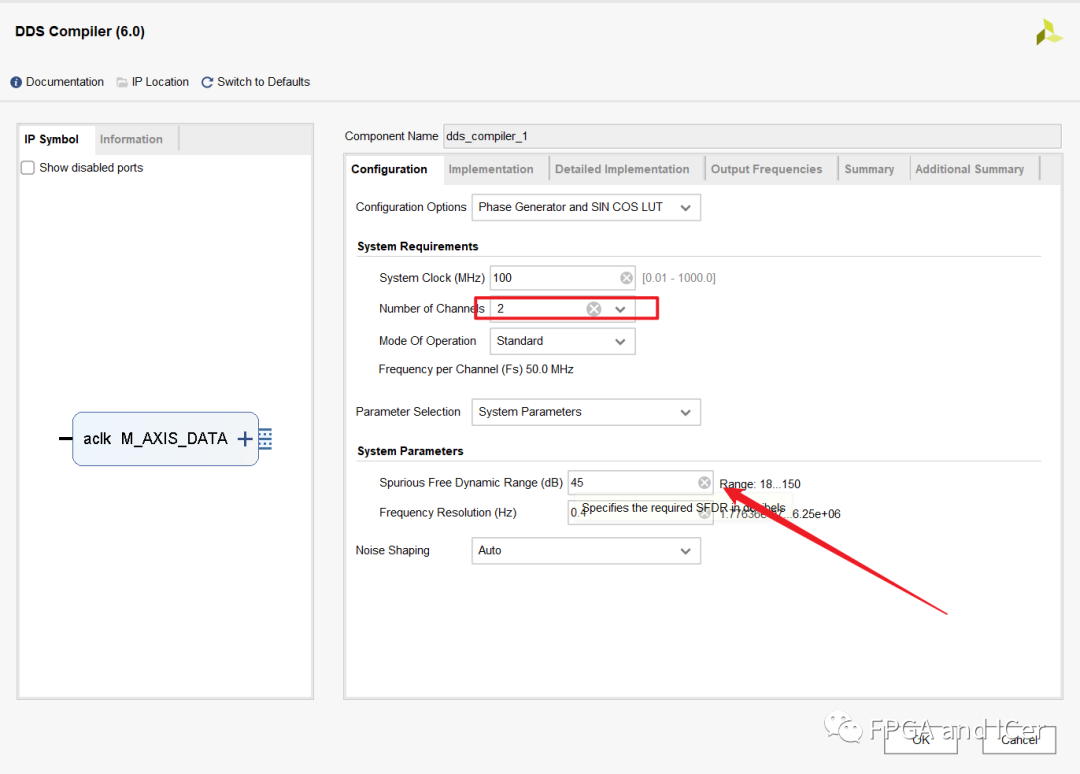Click the Component Name field
The width and height of the screenshot is (1080, 774).
[752, 136]
